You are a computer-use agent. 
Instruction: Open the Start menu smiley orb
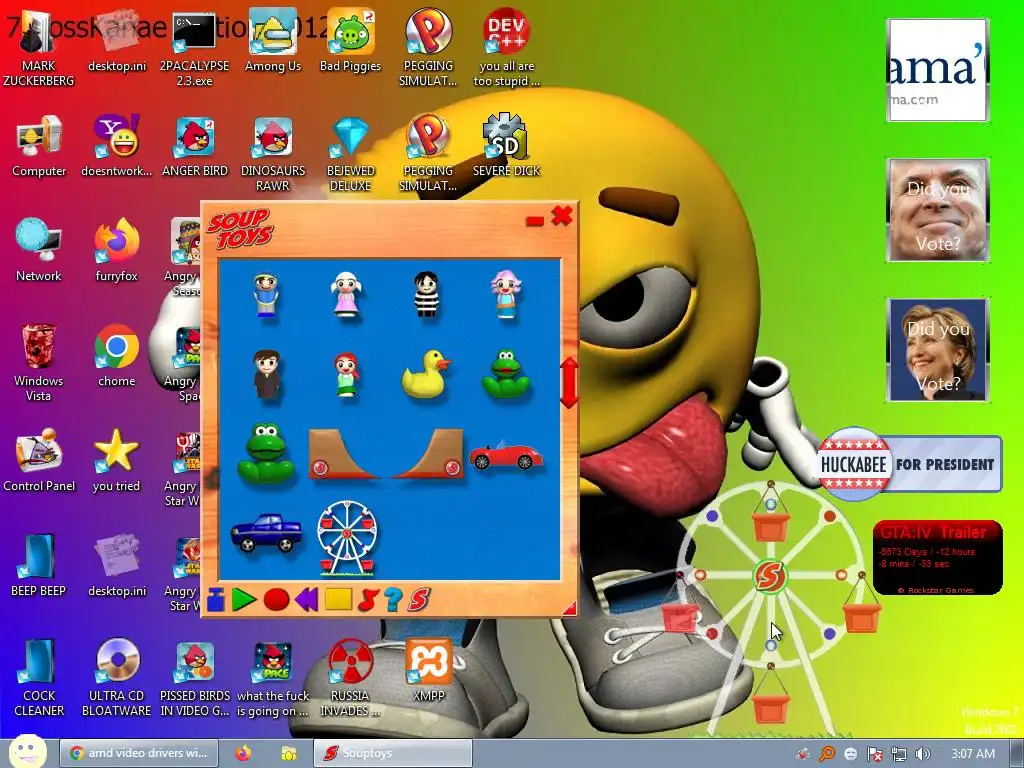point(27,752)
